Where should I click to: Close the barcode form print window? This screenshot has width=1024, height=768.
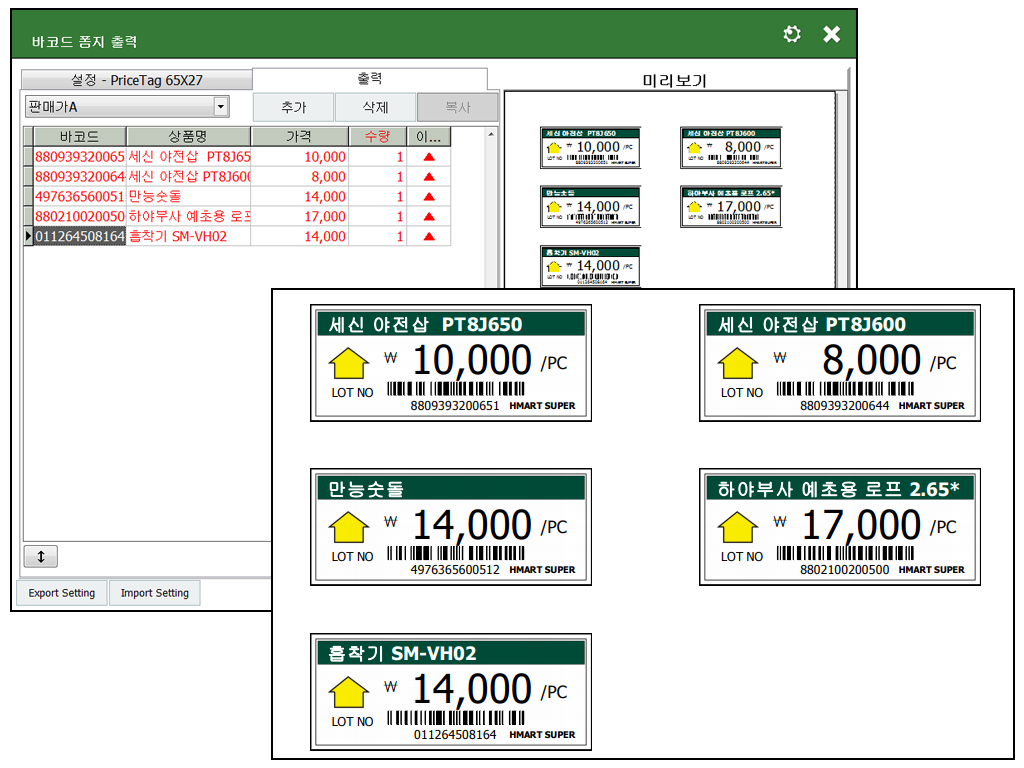point(831,35)
